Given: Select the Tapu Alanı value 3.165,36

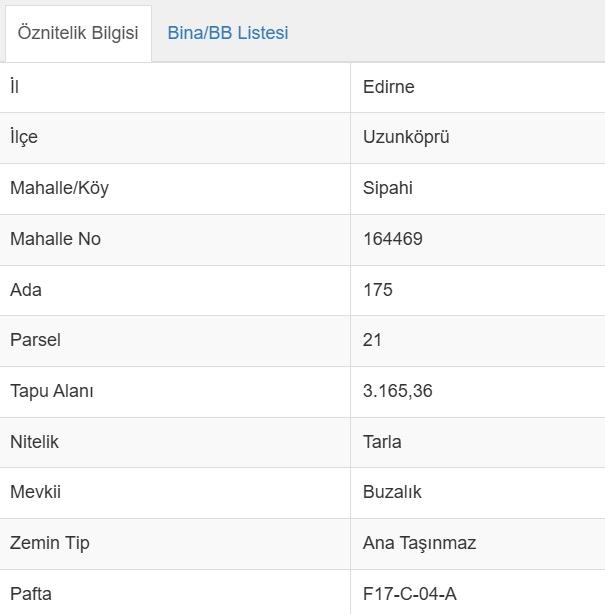Looking at the screenshot, I should [x=398, y=391].
